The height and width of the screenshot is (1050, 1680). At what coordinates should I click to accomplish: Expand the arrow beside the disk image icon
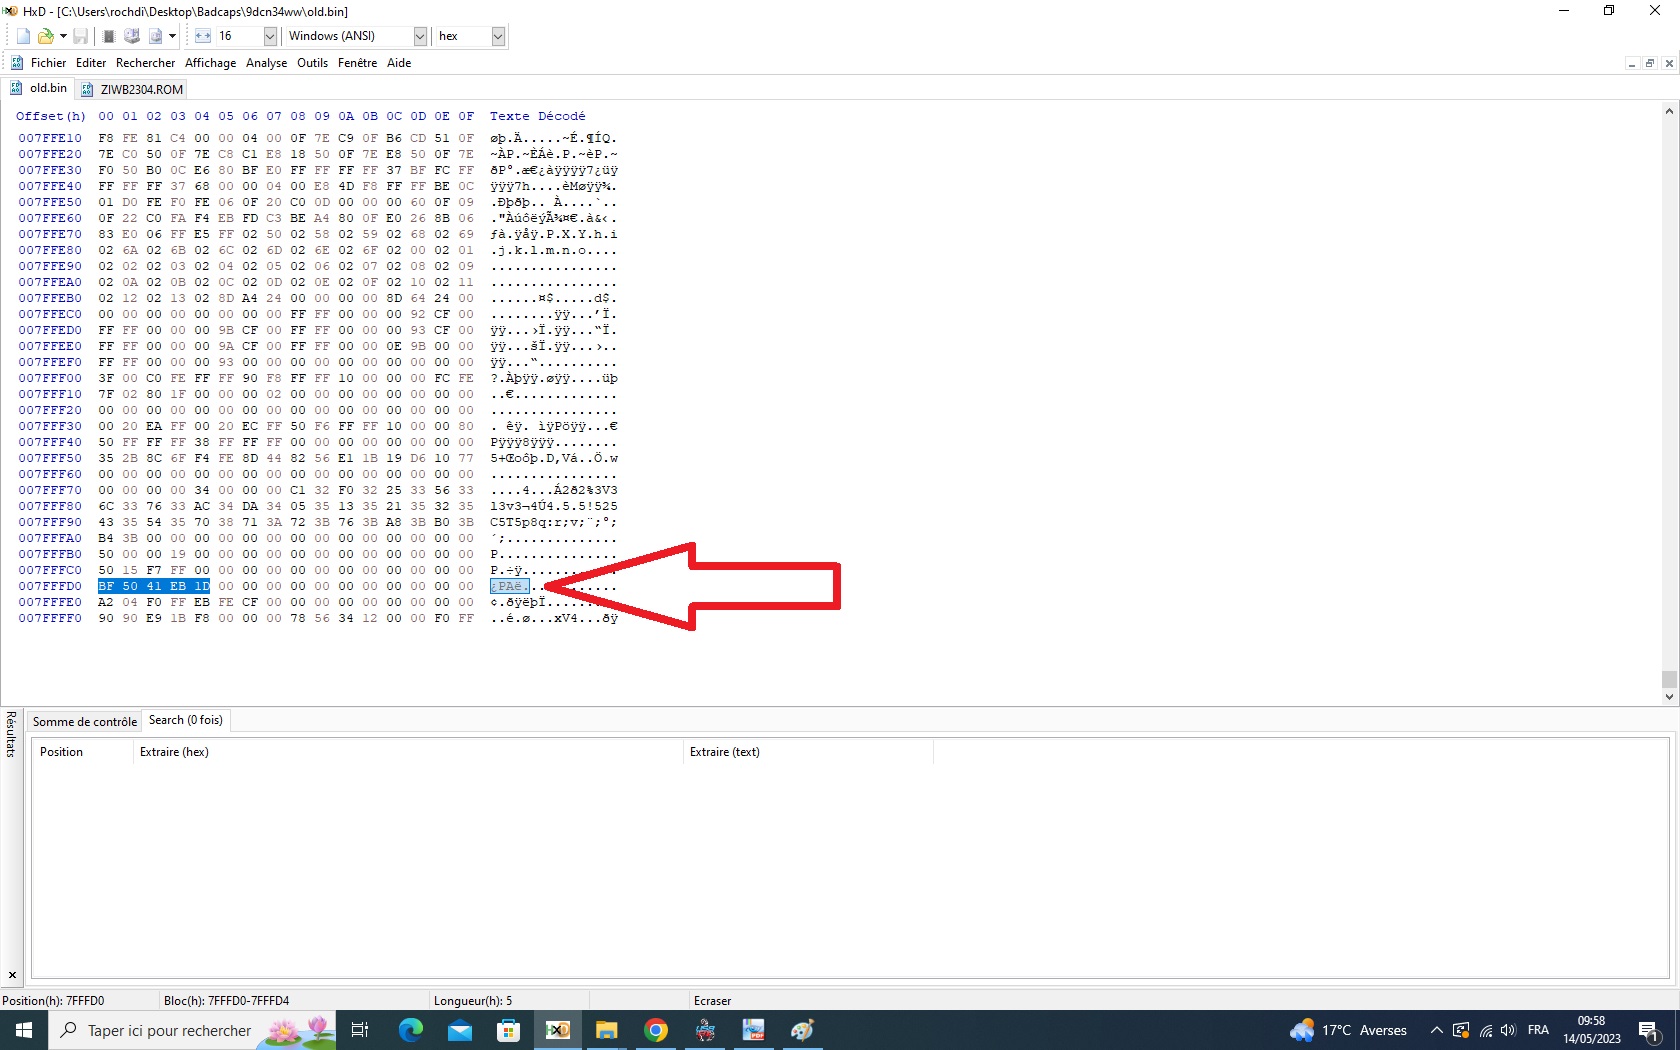(173, 36)
